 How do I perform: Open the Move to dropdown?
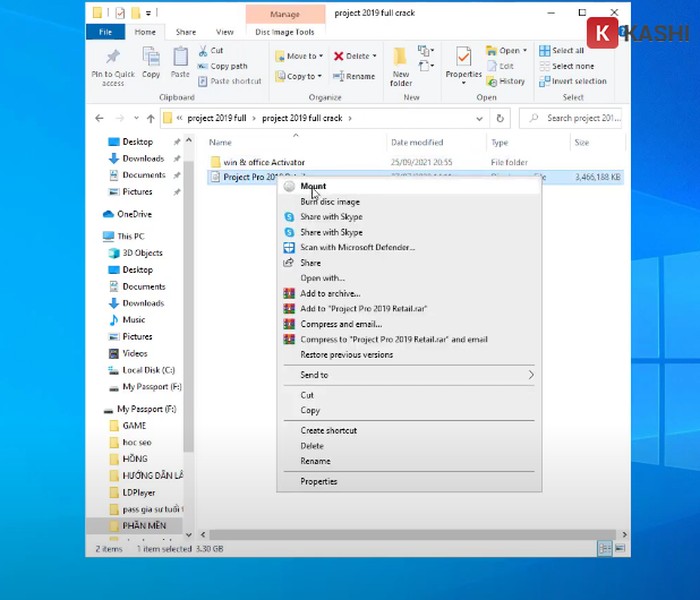299,56
